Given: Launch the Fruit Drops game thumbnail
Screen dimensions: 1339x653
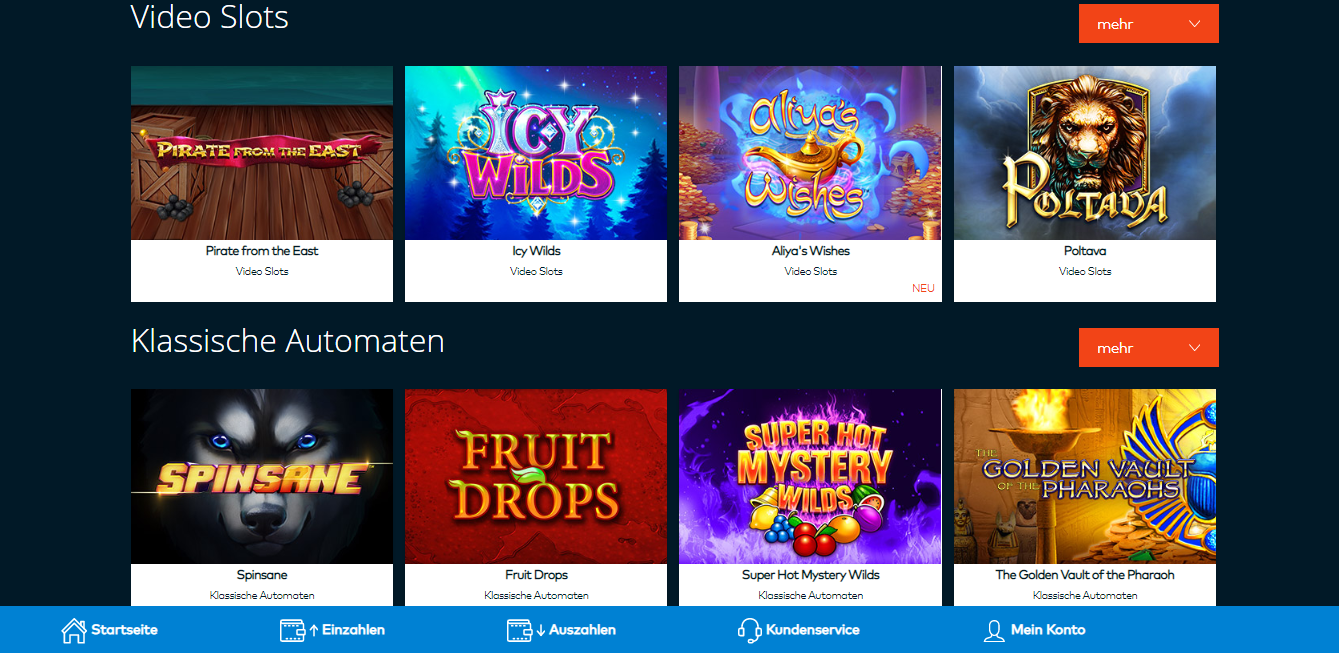Looking at the screenshot, I should click(536, 476).
